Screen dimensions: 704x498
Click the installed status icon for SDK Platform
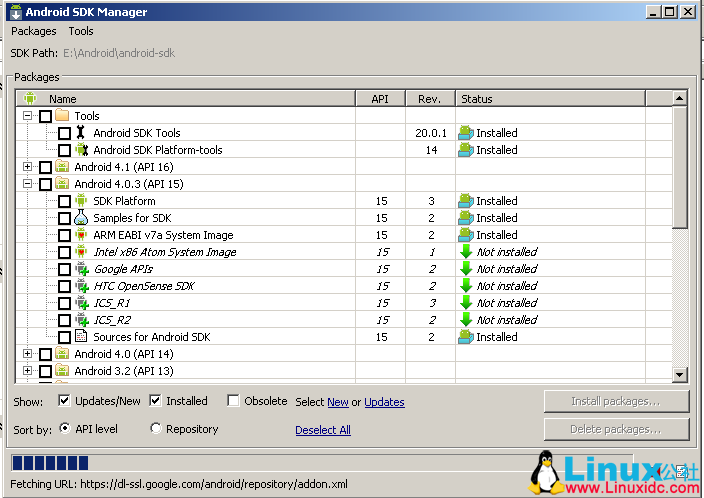[466, 201]
